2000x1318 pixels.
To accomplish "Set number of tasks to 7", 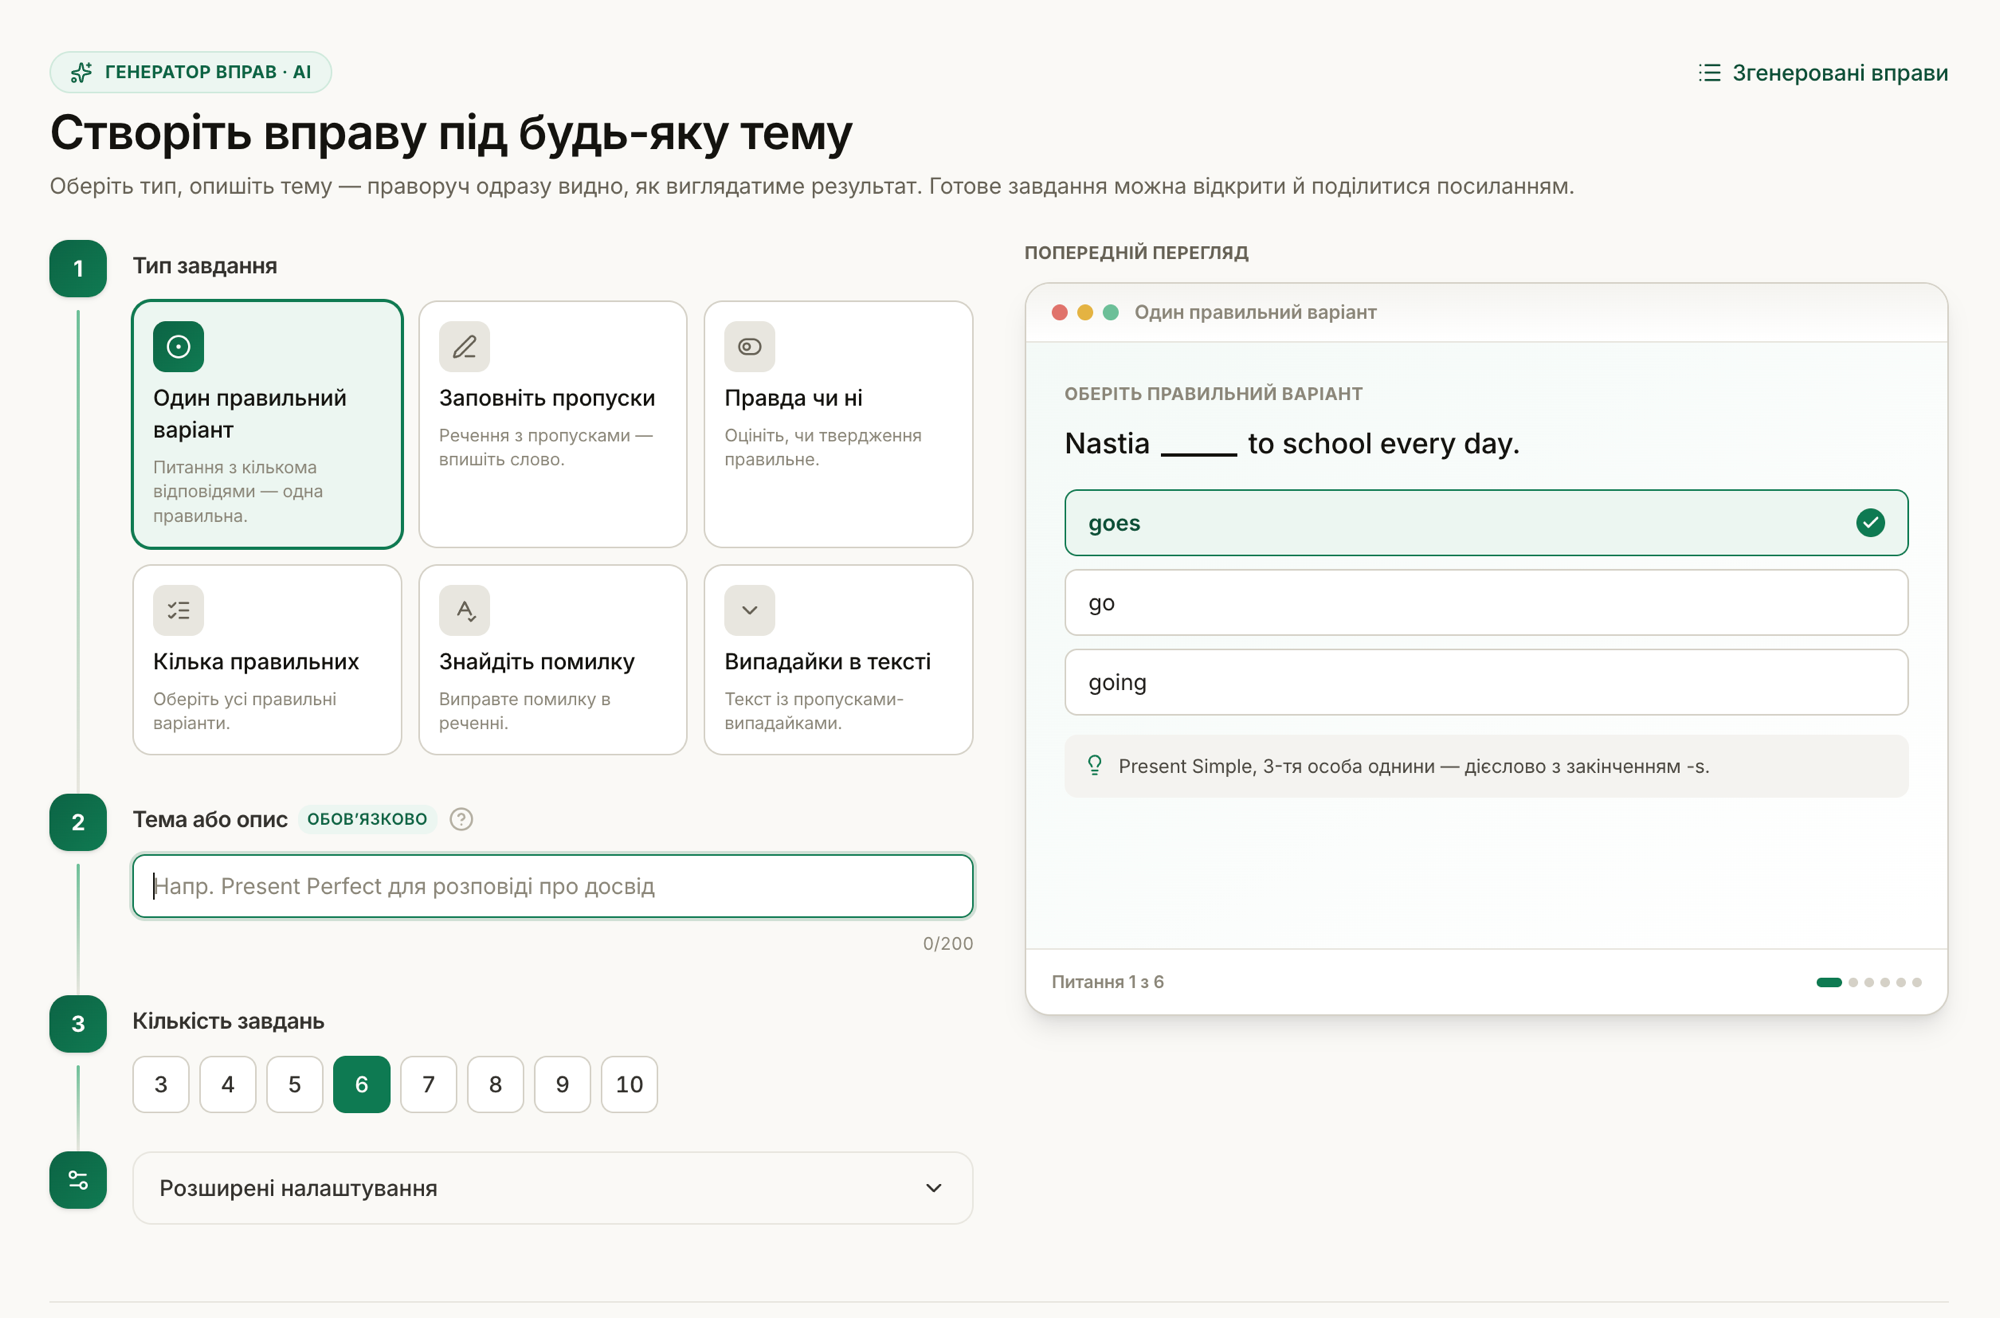I will (429, 1084).
